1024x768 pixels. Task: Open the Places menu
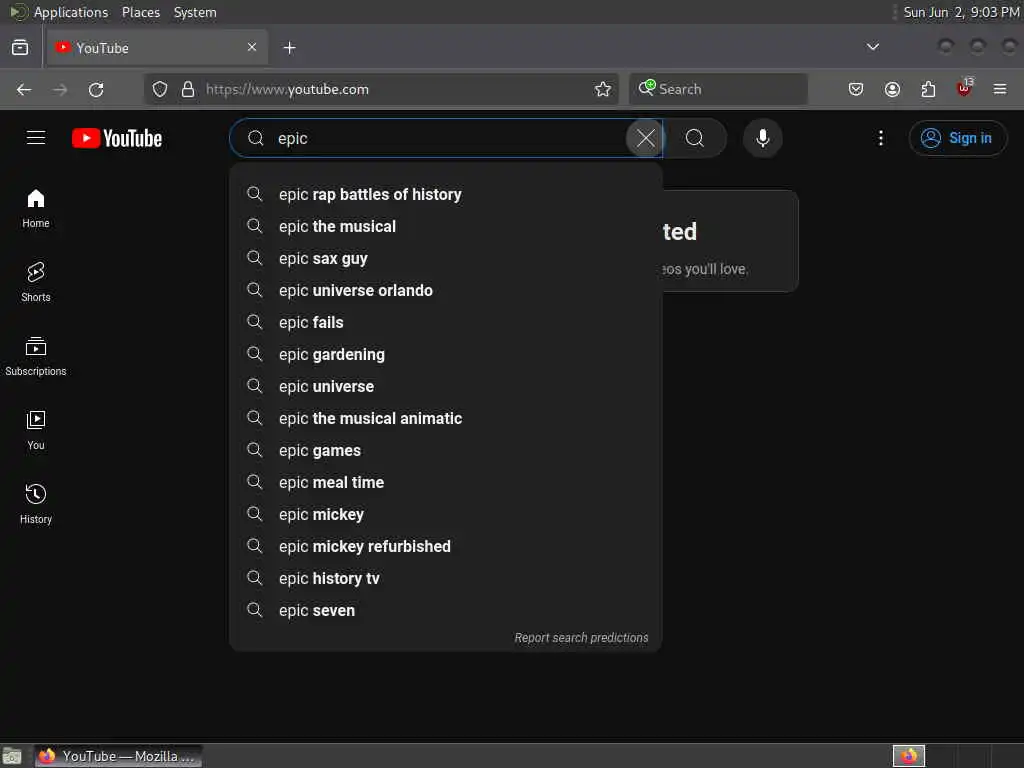(x=141, y=12)
